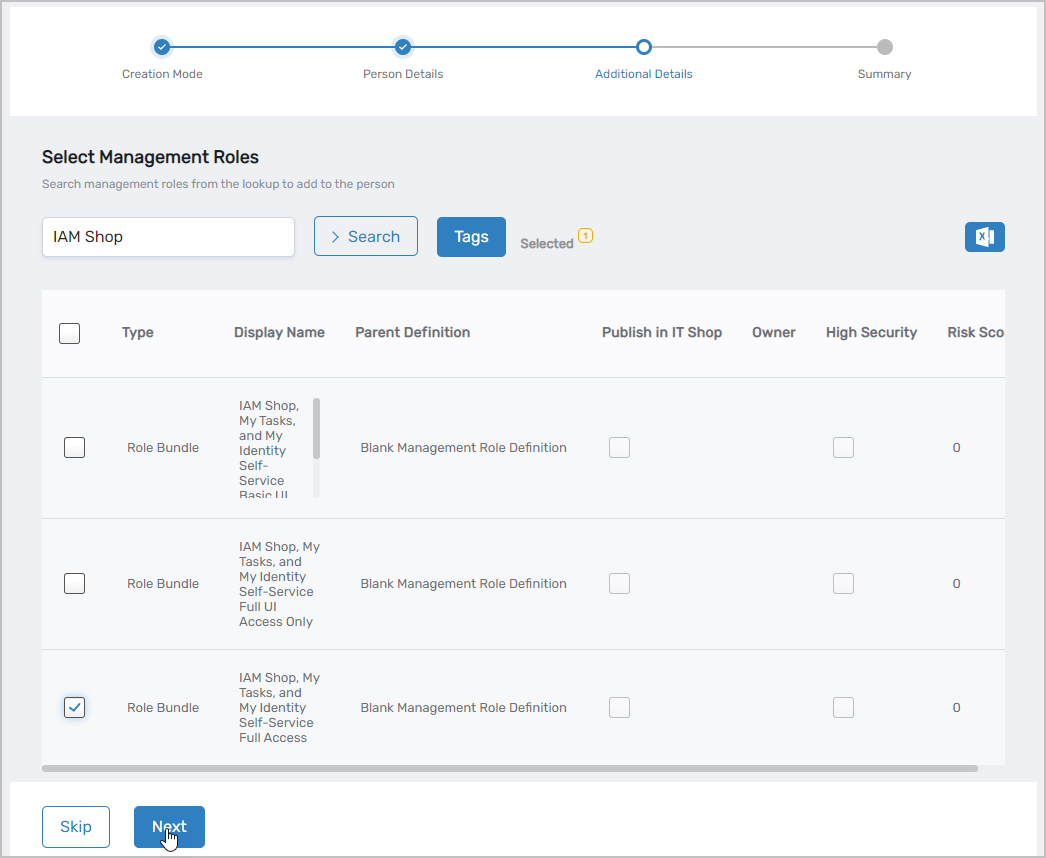Viewport: 1046px width, 858px height.
Task: Click the Person Details checkmark icon
Action: coord(403,46)
